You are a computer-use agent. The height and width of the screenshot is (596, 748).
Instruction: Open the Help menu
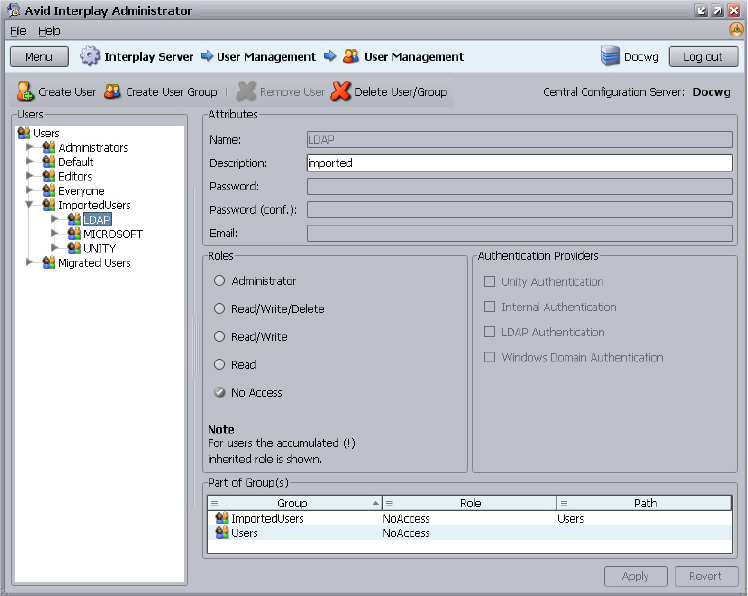49,31
